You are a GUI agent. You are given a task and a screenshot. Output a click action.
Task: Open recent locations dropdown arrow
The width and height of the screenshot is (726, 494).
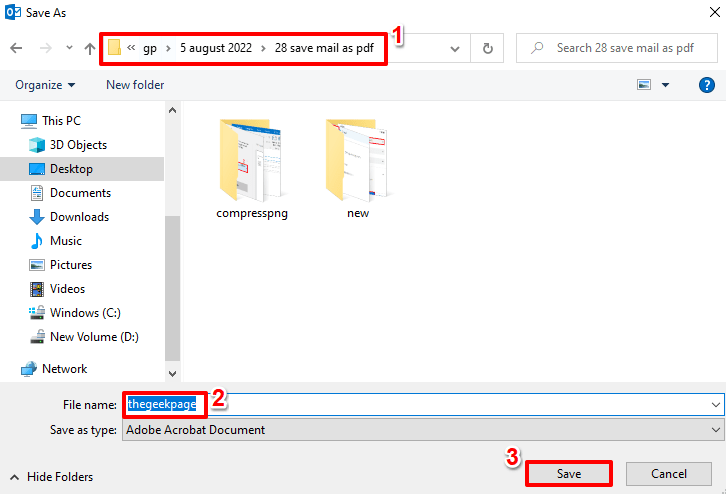click(x=68, y=48)
